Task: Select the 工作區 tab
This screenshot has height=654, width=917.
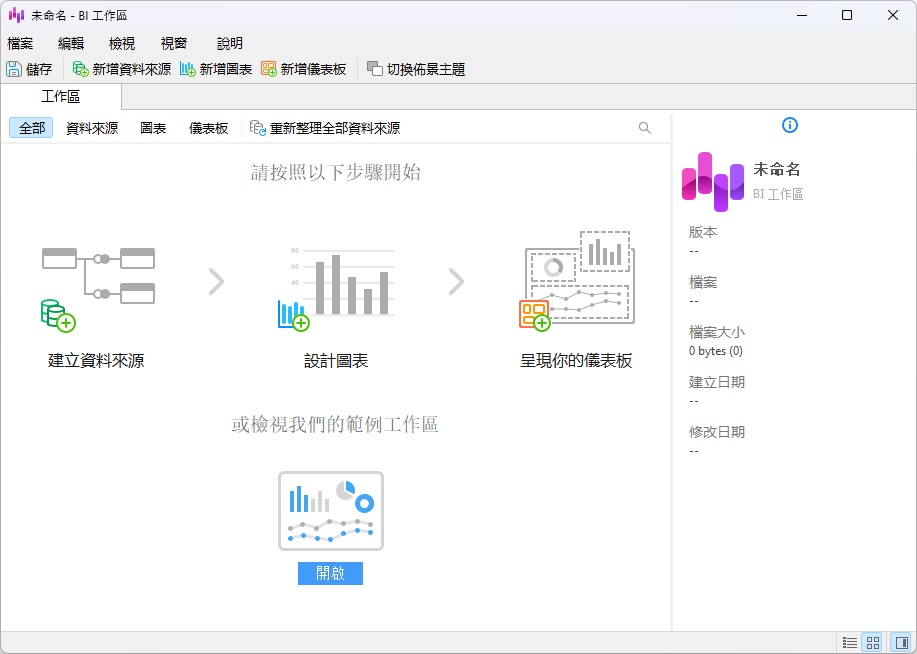Action: point(61,97)
